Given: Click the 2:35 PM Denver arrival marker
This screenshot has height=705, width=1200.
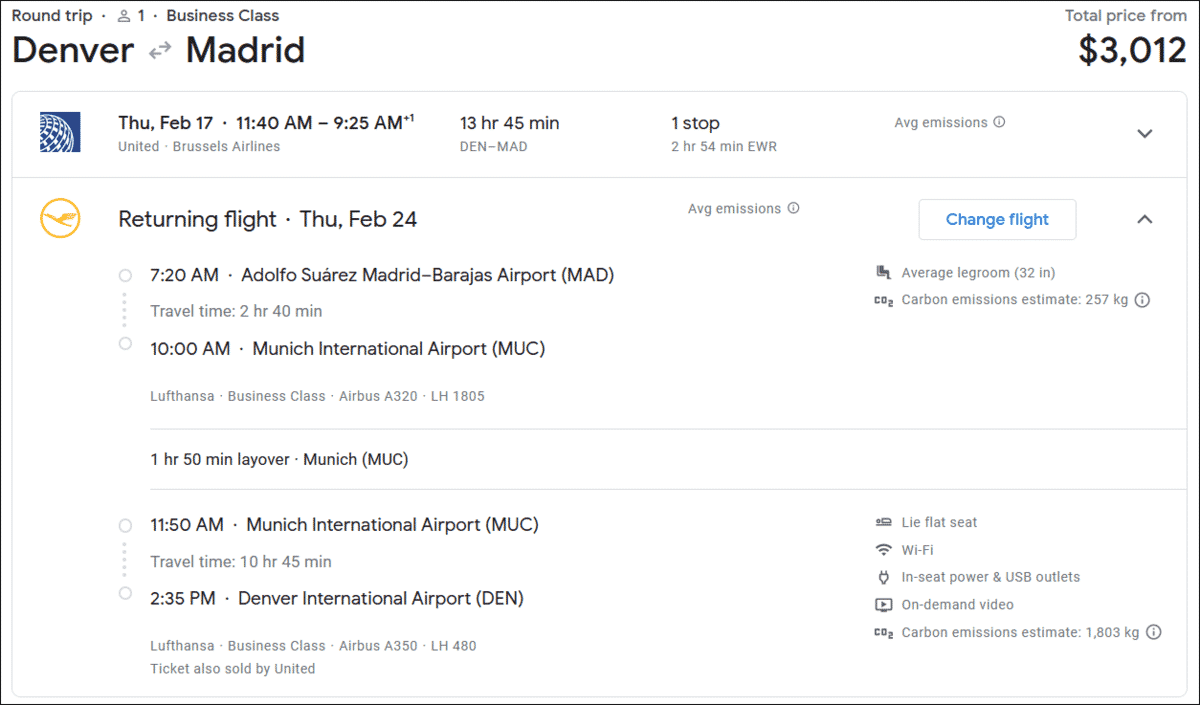Looking at the screenshot, I should (x=125, y=593).
